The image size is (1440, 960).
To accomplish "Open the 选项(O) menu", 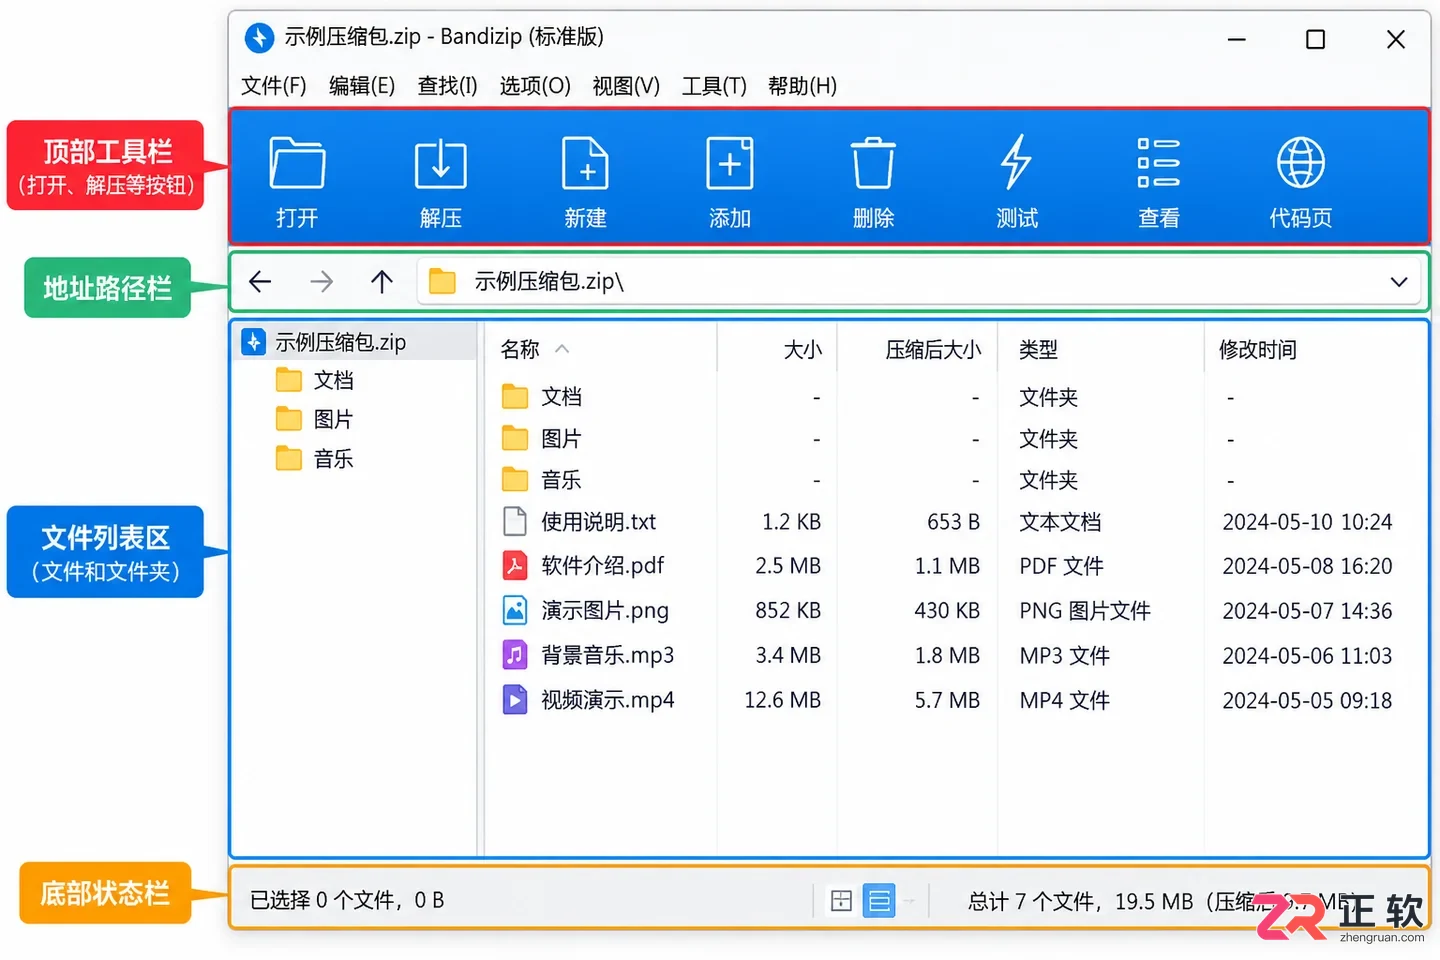I will click(x=535, y=86).
